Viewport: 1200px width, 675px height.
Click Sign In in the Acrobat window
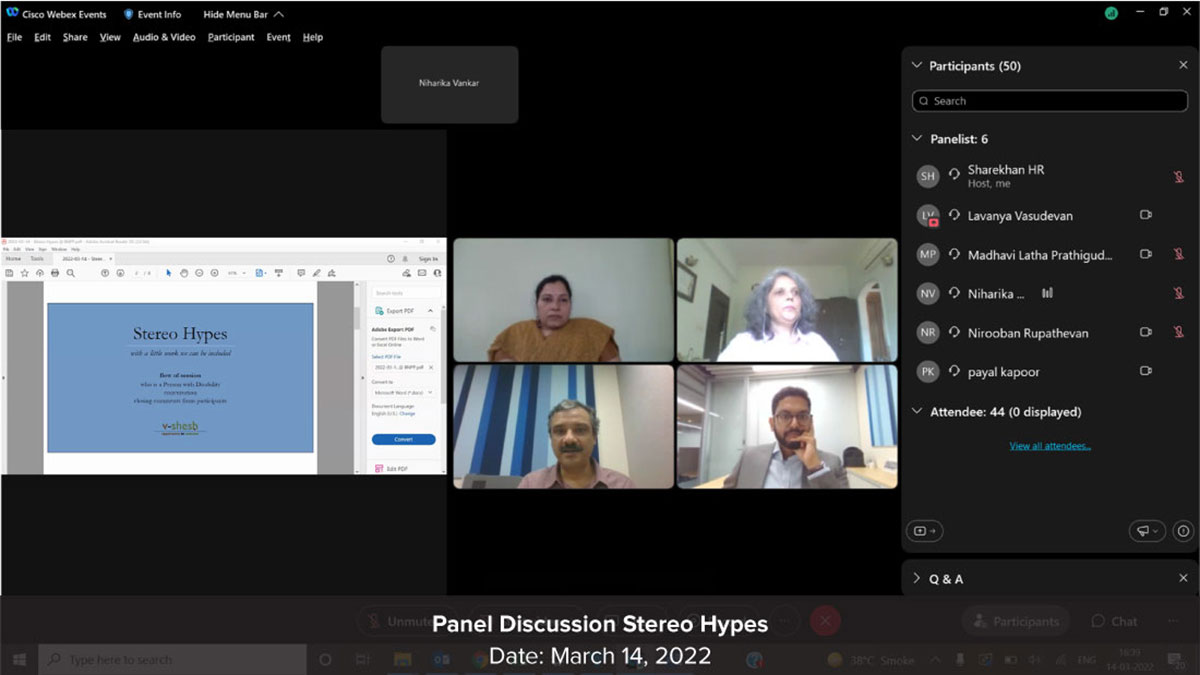(x=427, y=259)
